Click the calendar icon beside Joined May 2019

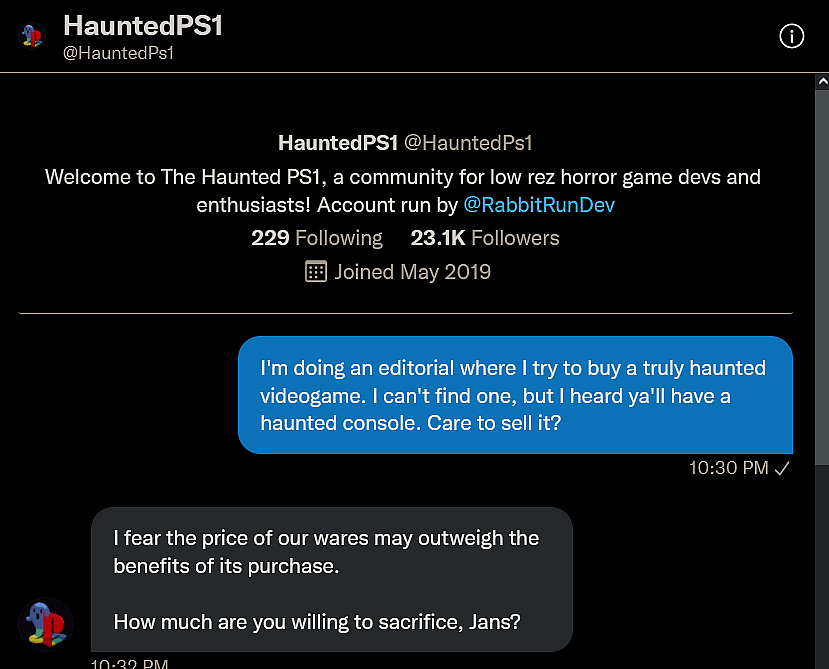click(316, 272)
